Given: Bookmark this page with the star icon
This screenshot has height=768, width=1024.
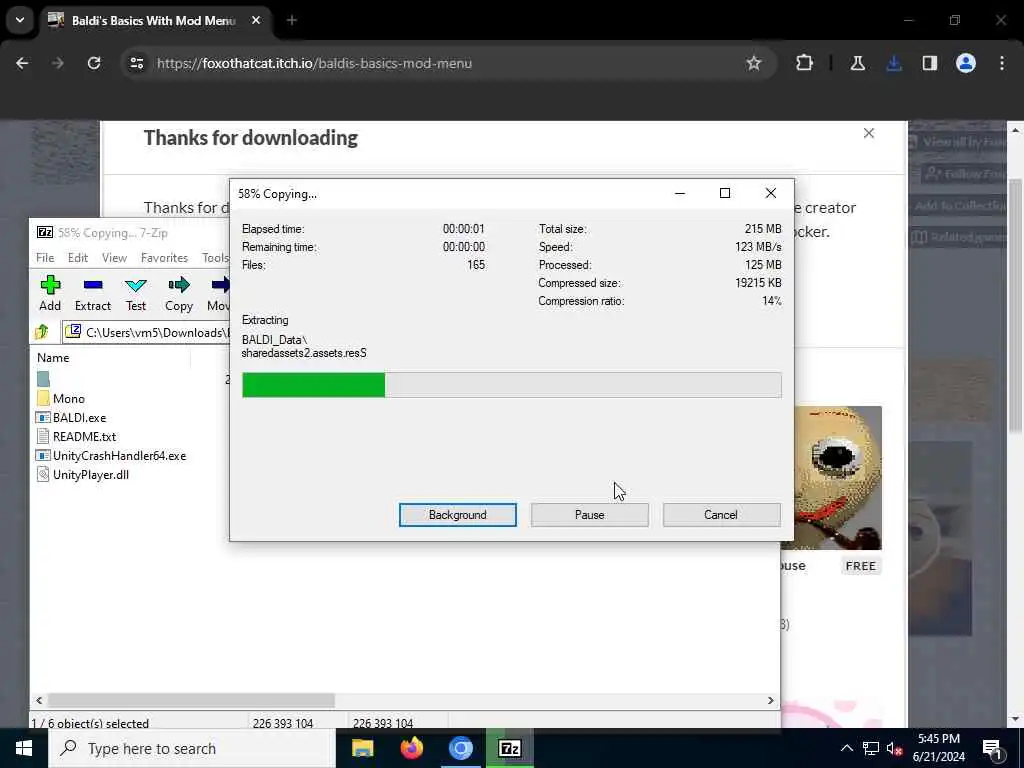Looking at the screenshot, I should 754,63.
